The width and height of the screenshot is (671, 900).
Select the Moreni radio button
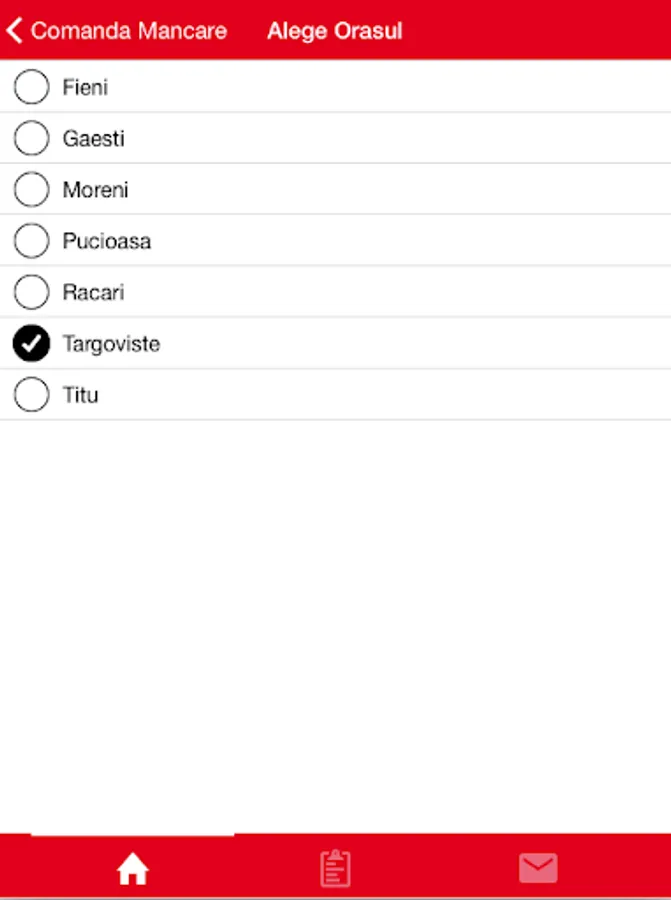(x=31, y=189)
